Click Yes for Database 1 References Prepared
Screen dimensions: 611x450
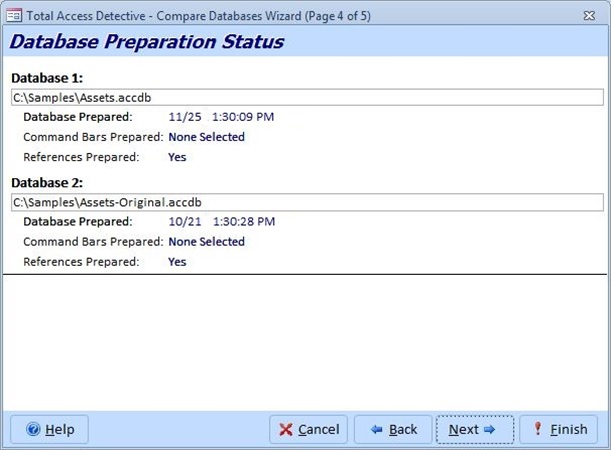pos(177,157)
